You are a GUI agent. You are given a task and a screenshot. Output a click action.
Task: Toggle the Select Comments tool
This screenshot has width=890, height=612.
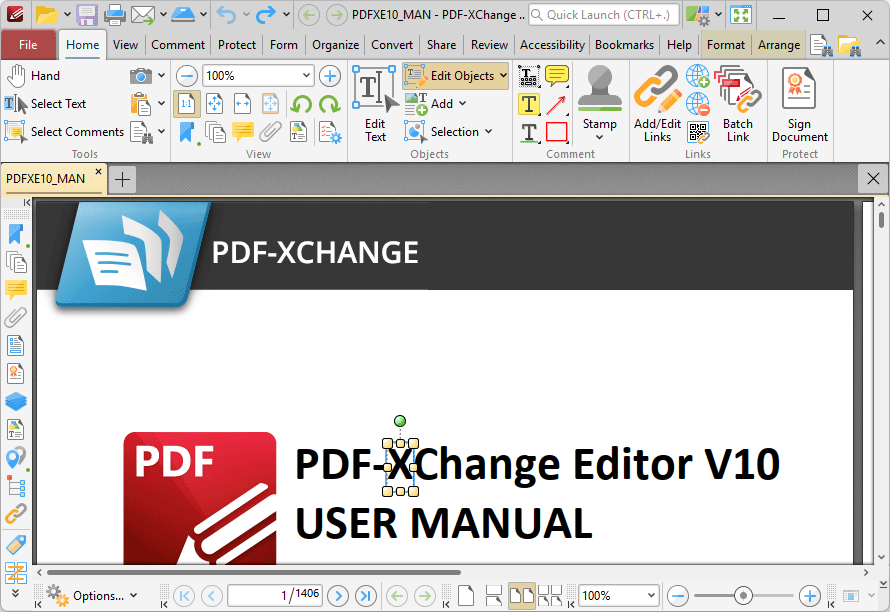64,131
